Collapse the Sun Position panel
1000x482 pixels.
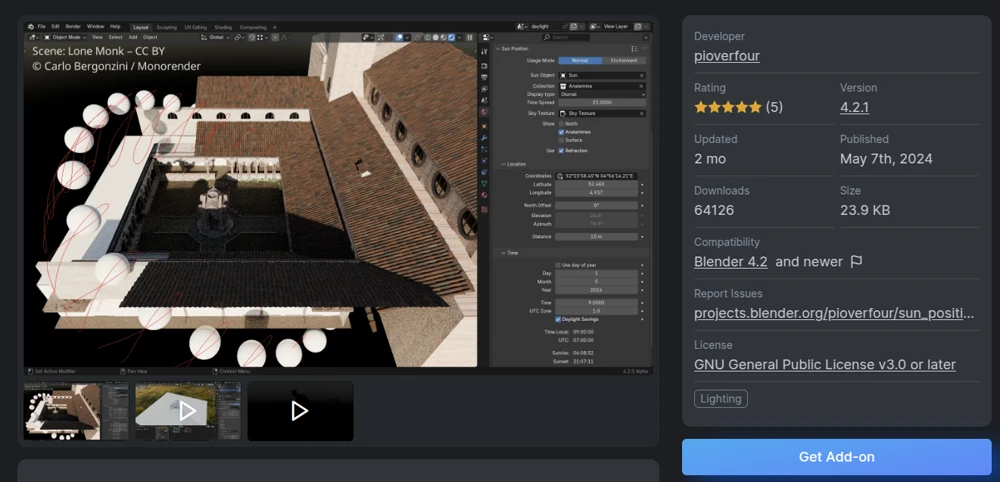498,48
